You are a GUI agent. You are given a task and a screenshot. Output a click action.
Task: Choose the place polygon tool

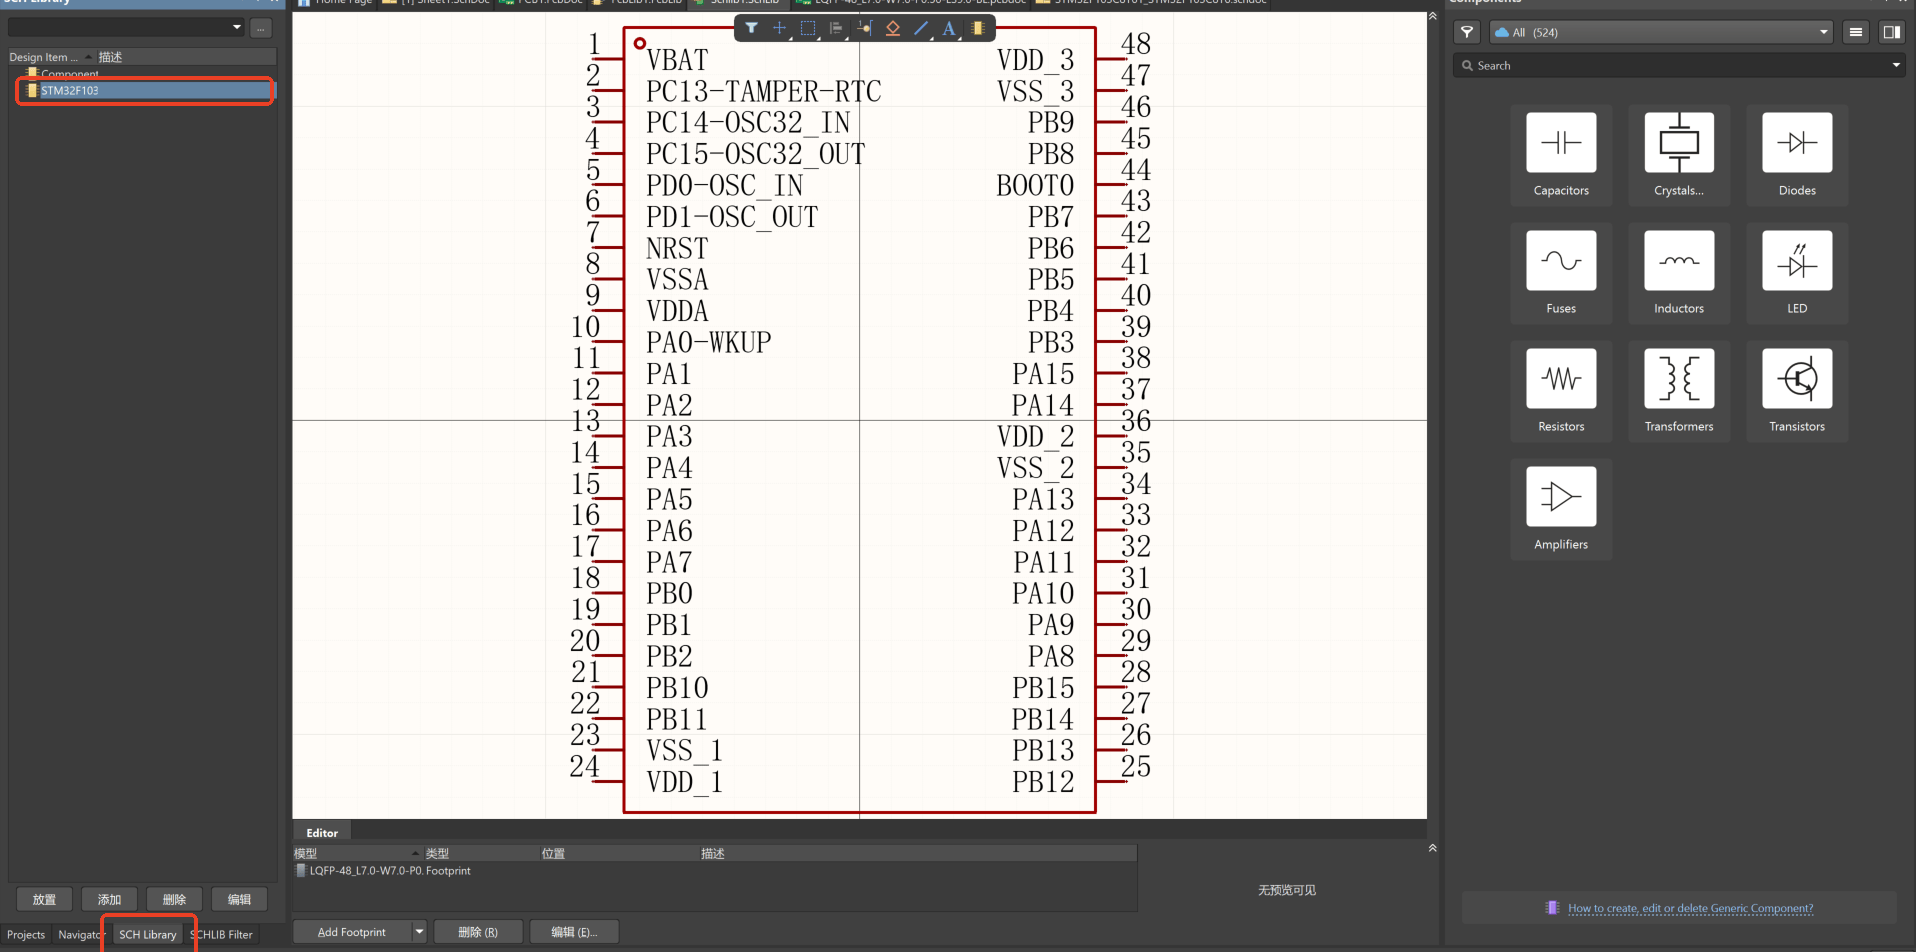point(892,28)
